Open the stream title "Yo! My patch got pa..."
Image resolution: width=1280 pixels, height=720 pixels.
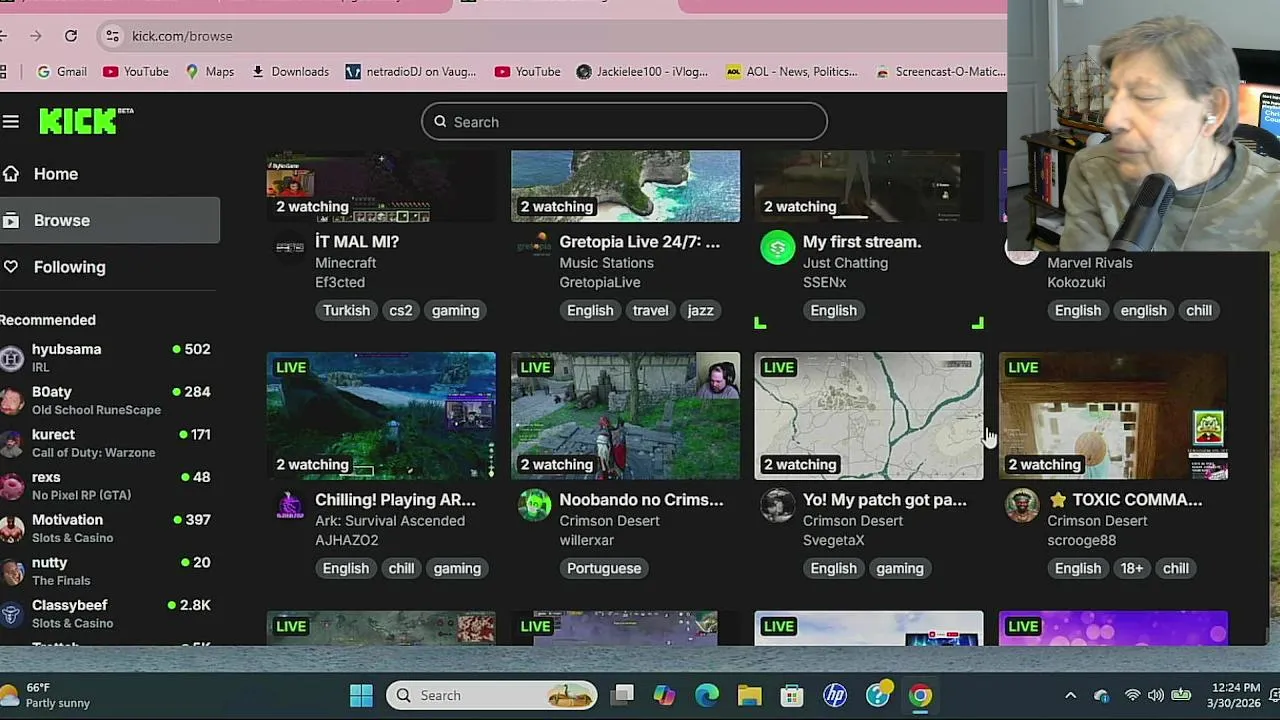[885, 500]
